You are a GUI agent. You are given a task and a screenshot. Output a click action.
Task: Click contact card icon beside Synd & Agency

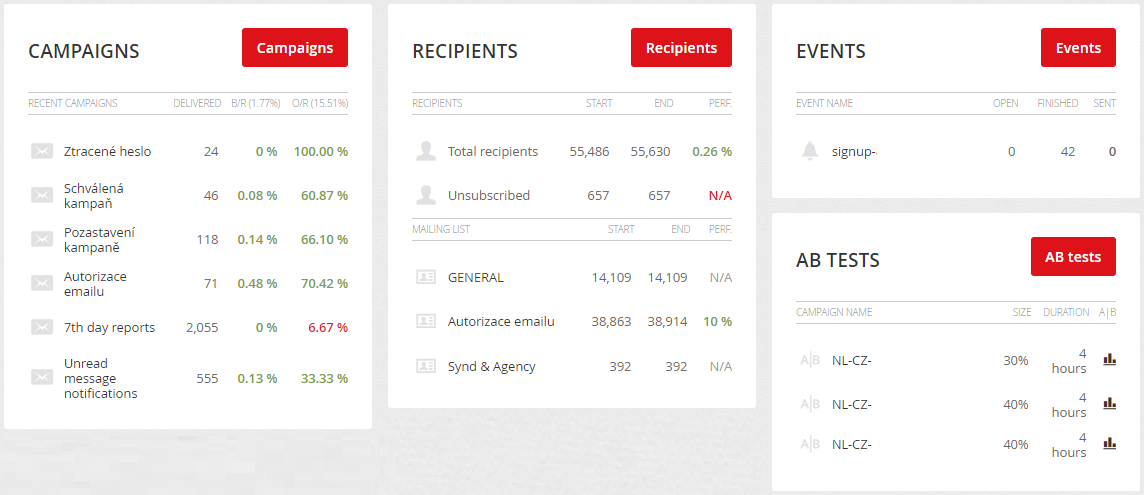click(x=426, y=367)
